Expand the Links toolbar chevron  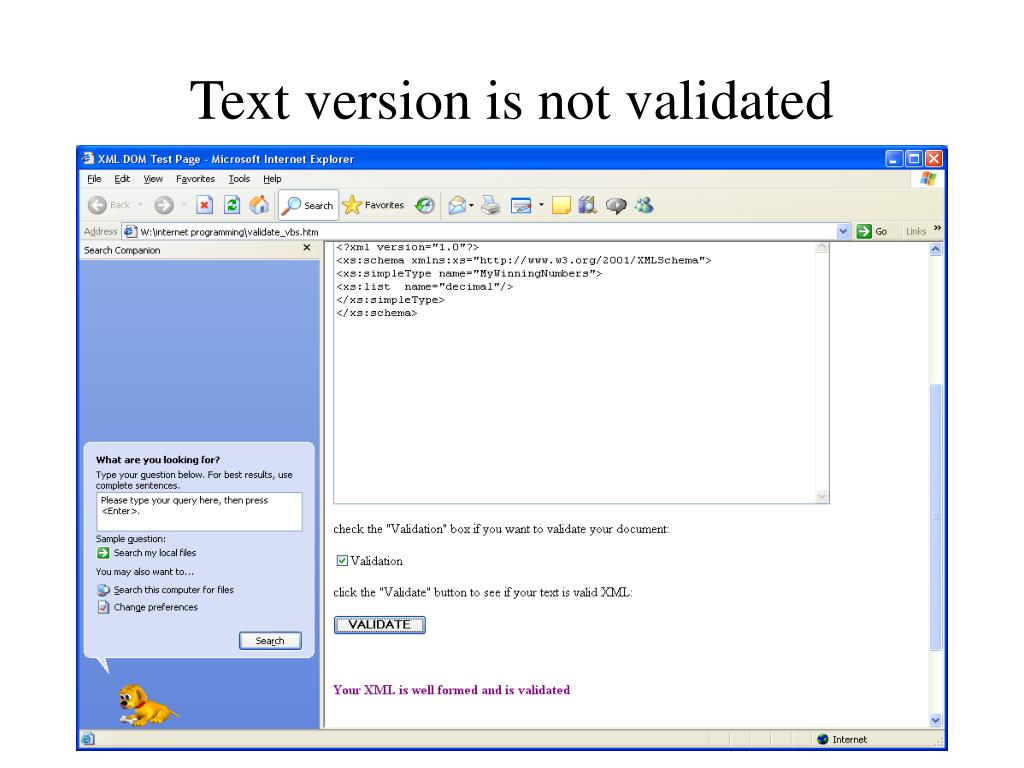(x=938, y=228)
